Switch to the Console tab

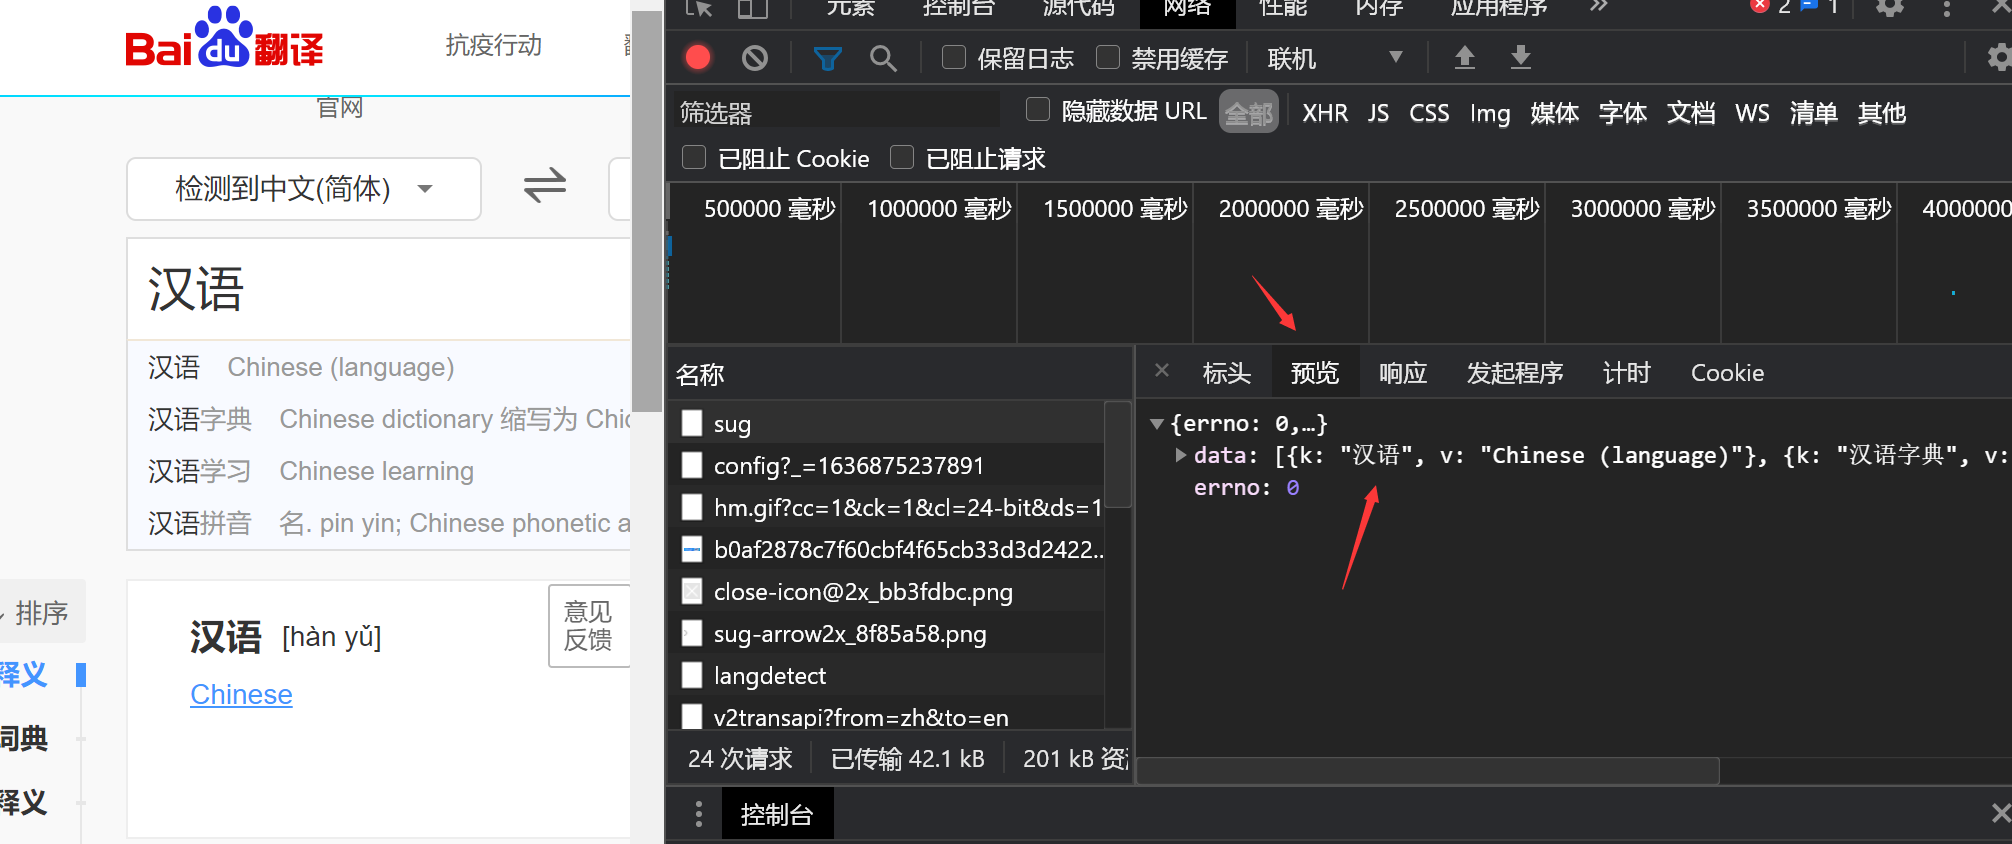pyautogui.click(x=959, y=8)
